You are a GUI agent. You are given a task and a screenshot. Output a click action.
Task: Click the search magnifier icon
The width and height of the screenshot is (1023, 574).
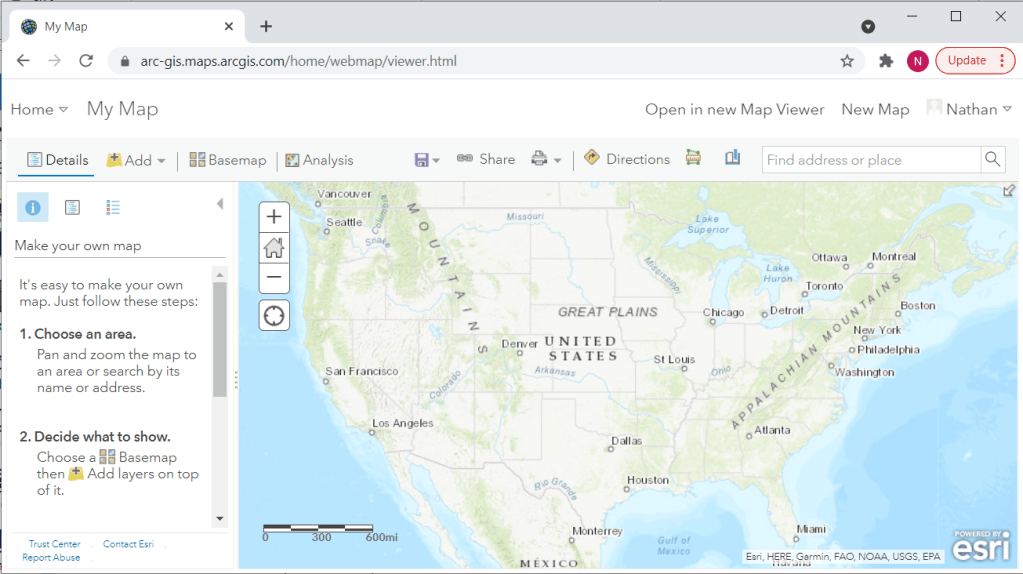[992, 160]
